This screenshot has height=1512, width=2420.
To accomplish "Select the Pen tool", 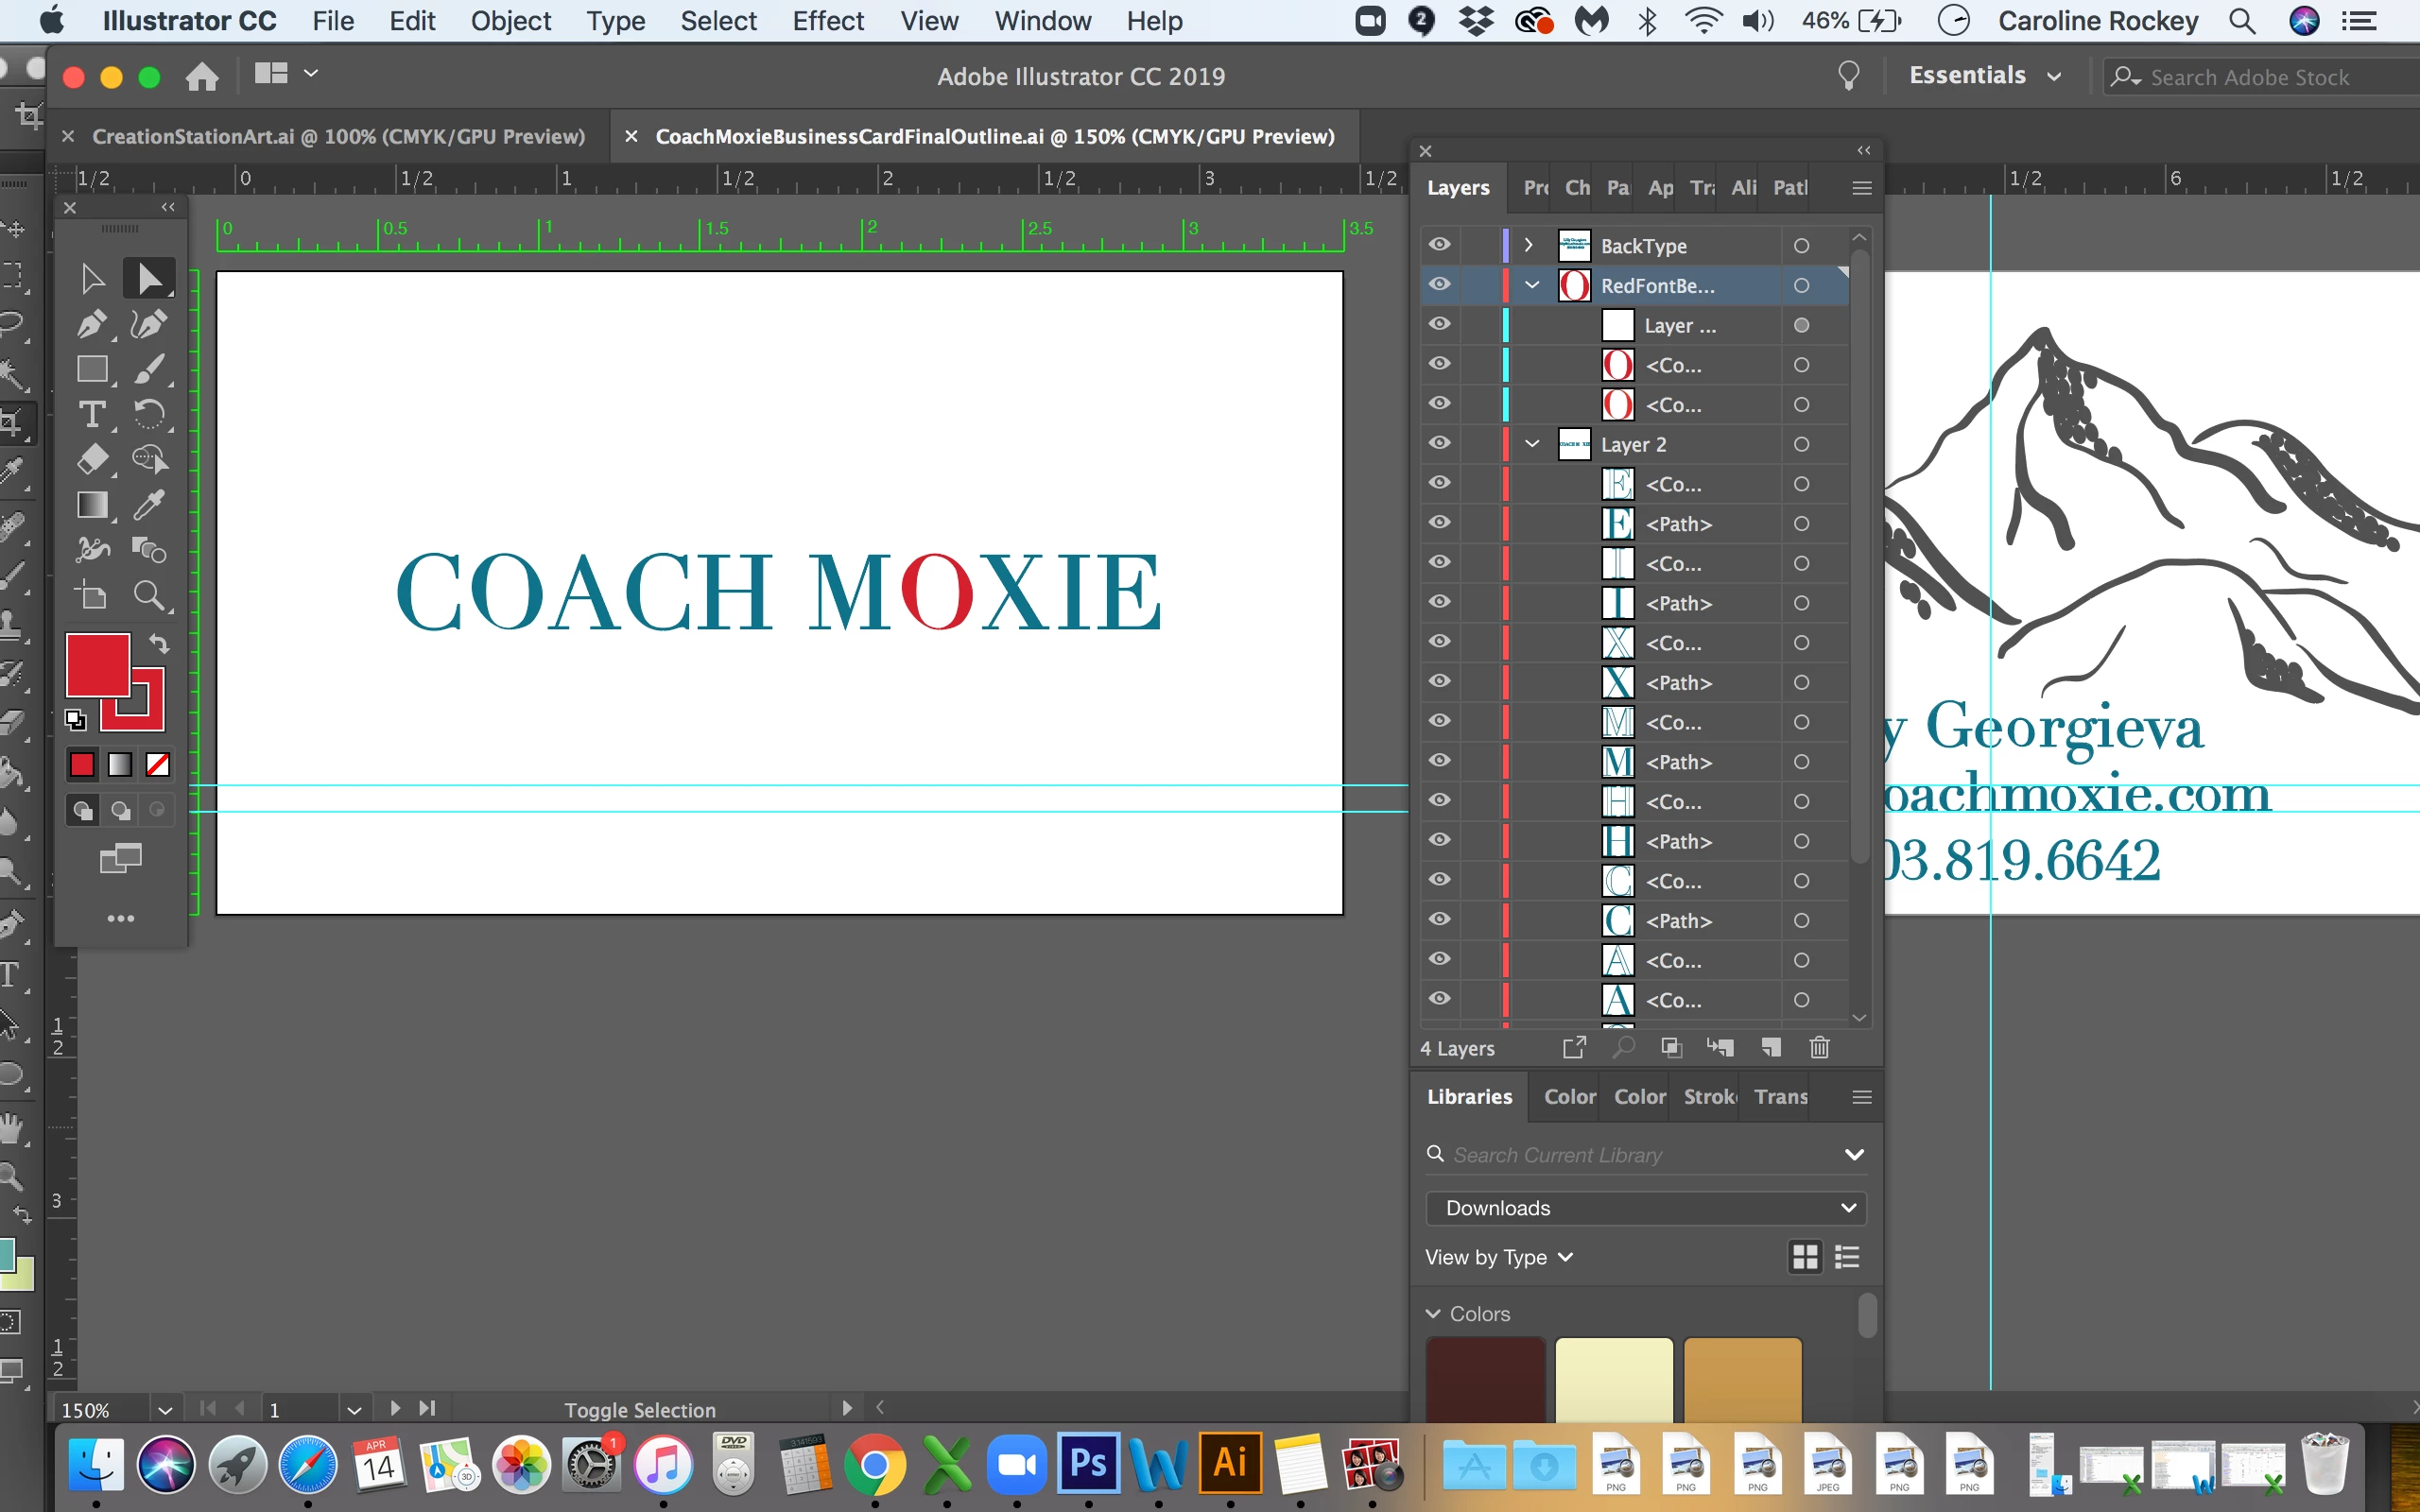I will [91, 324].
